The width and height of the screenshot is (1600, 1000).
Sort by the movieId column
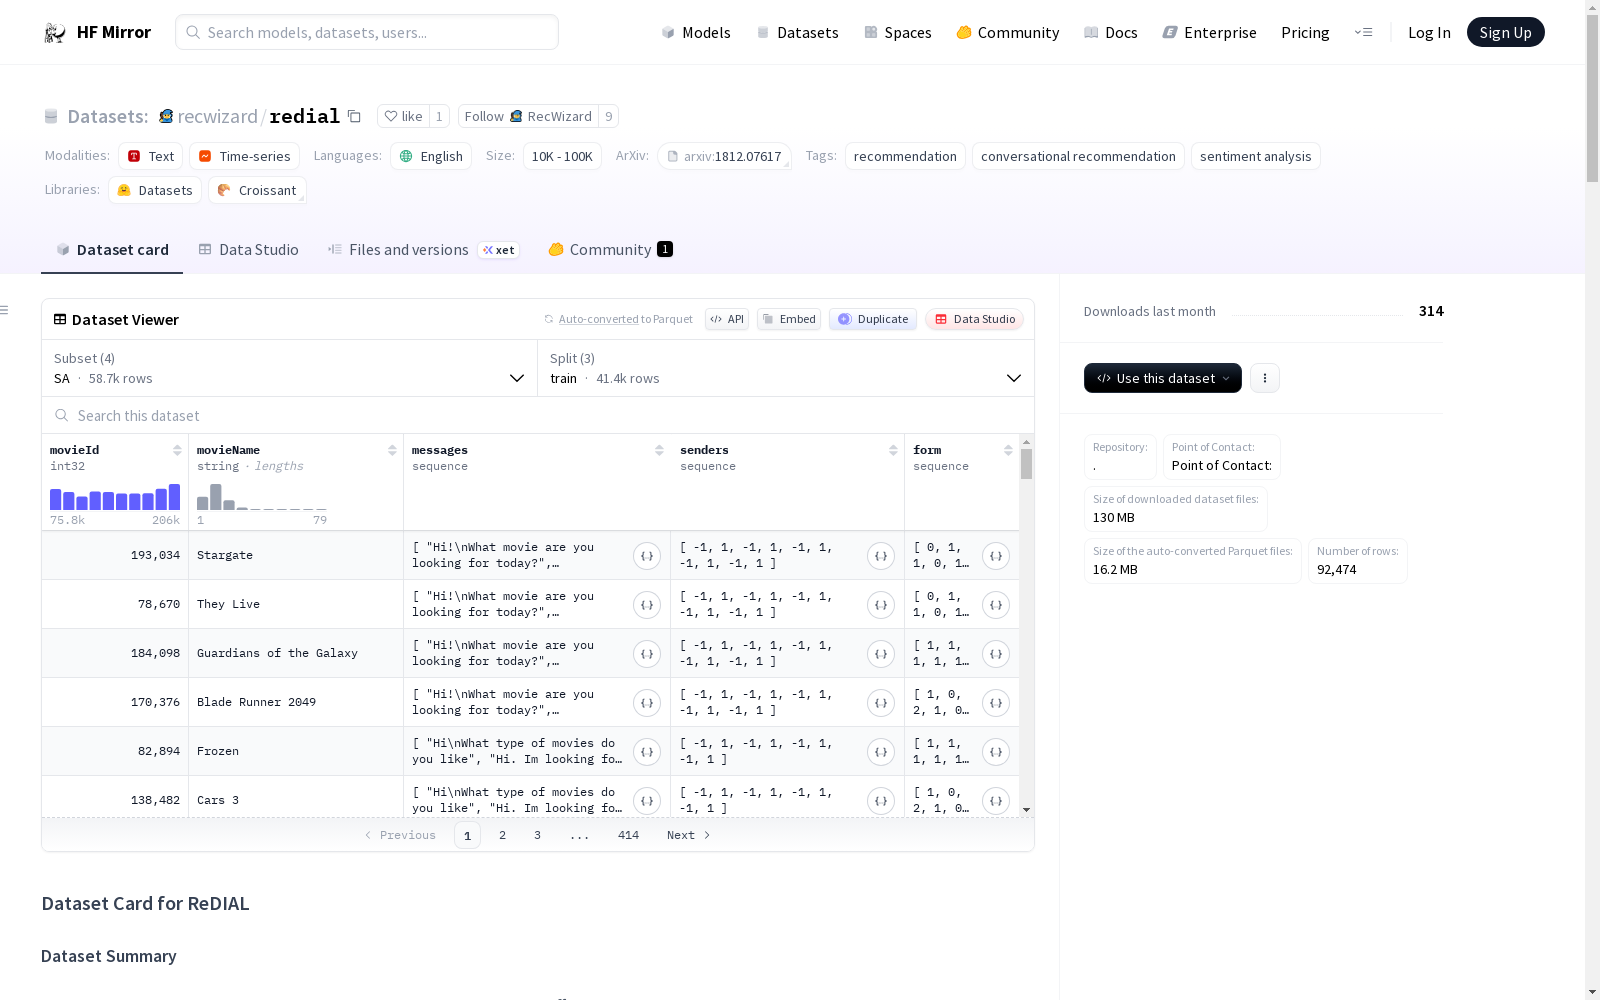coord(177,450)
